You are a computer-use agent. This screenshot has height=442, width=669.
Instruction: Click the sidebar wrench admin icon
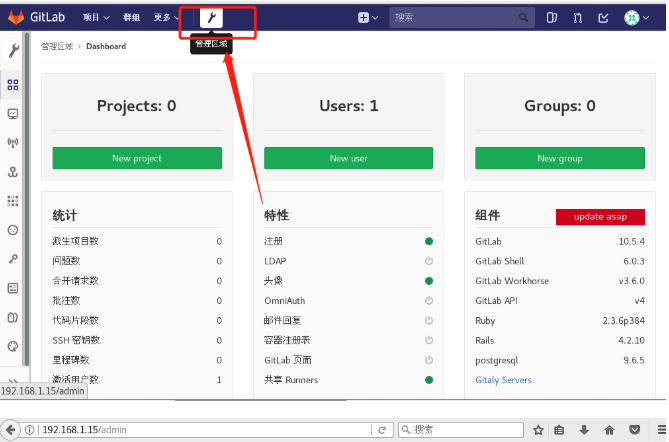[x=13, y=50]
